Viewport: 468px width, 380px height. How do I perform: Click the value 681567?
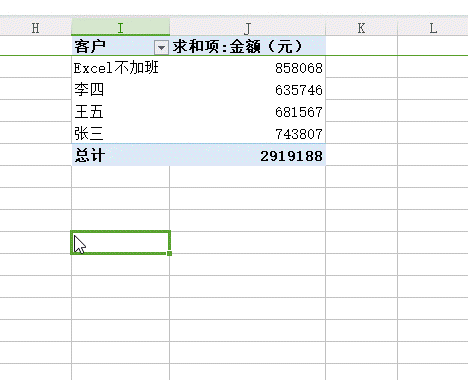point(299,112)
